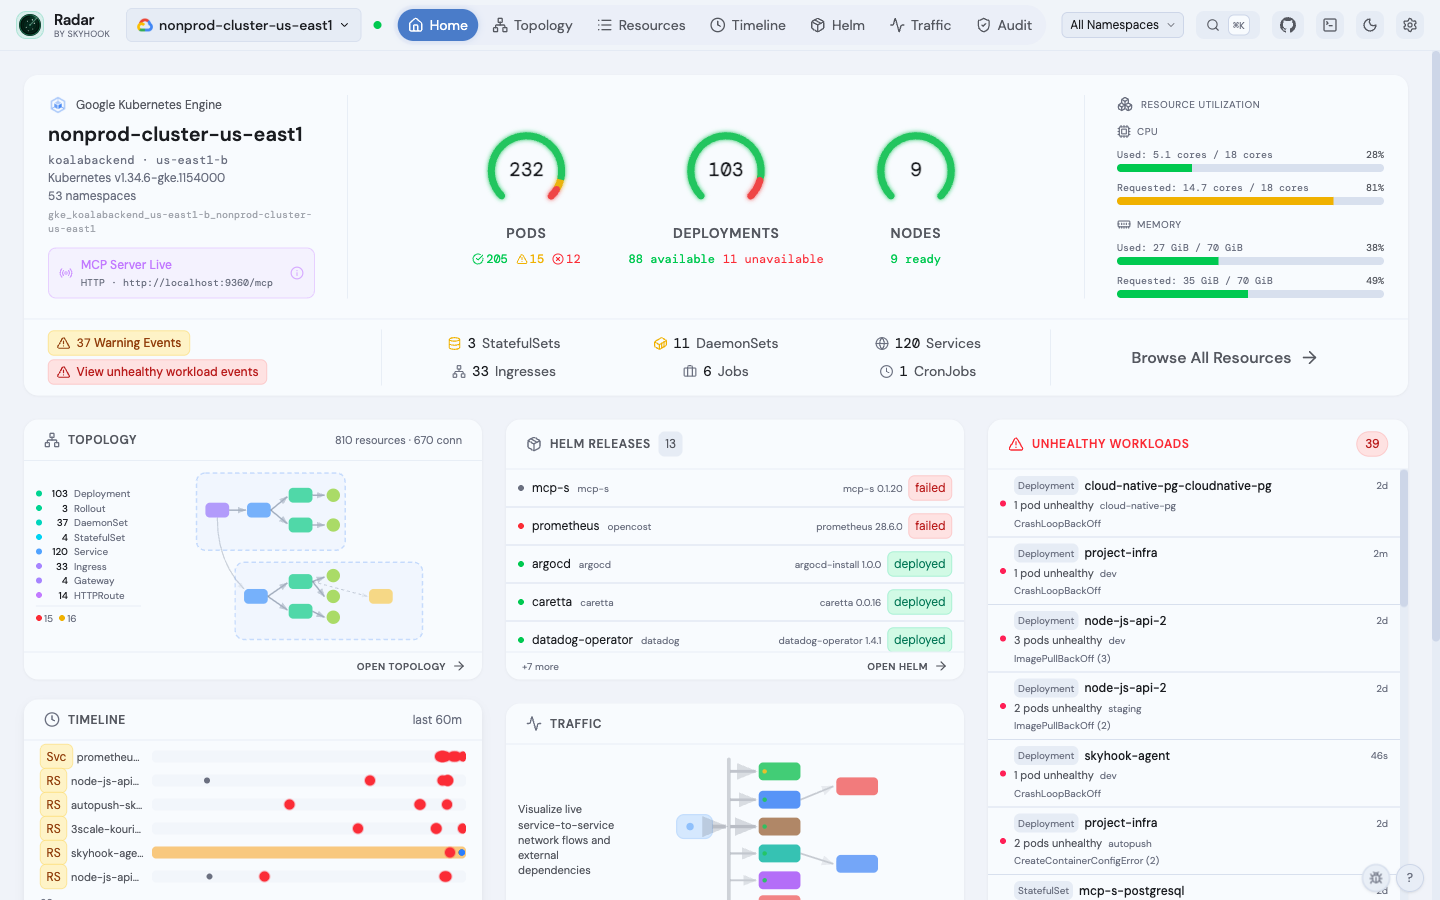The height and width of the screenshot is (900, 1440).
Task: Click the Unhealthy Workloads list scrollbar
Action: click(x=1404, y=538)
